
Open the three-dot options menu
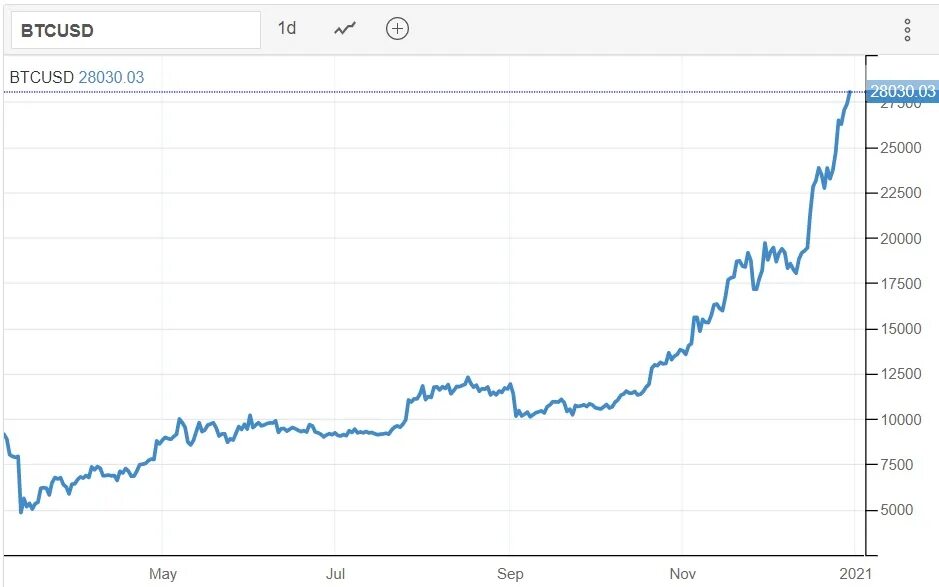[x=907, y=30]
